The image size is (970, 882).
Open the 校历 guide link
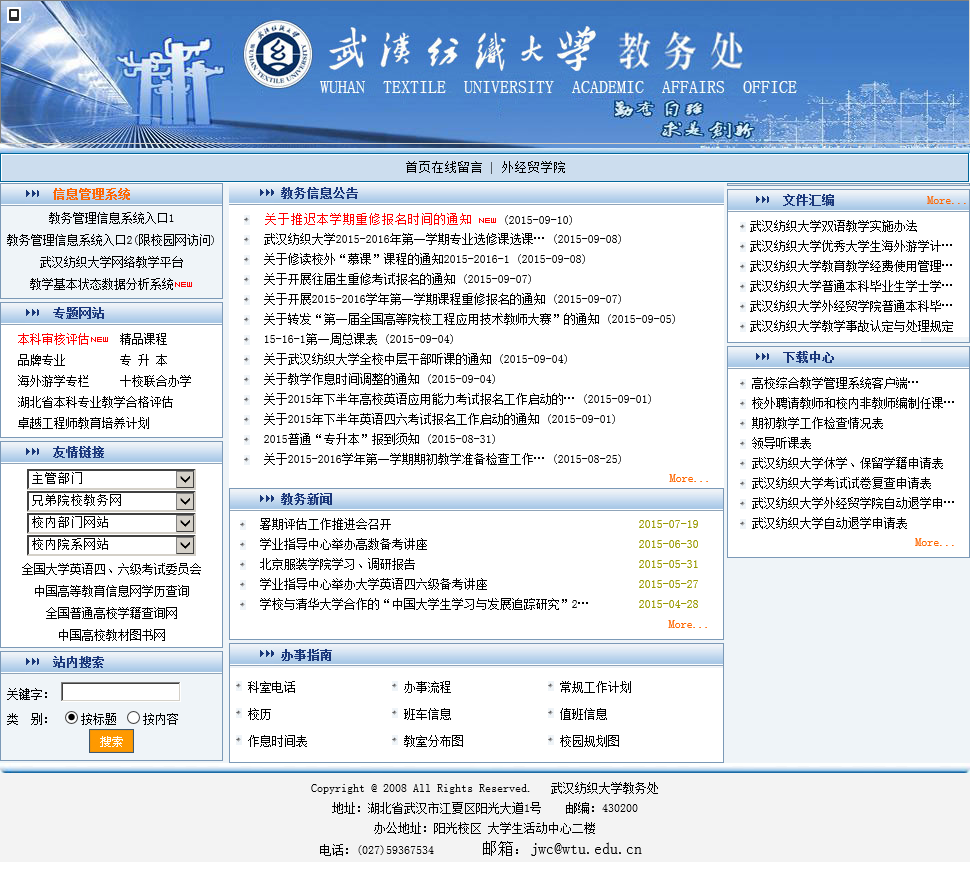(x=259, y=714)
